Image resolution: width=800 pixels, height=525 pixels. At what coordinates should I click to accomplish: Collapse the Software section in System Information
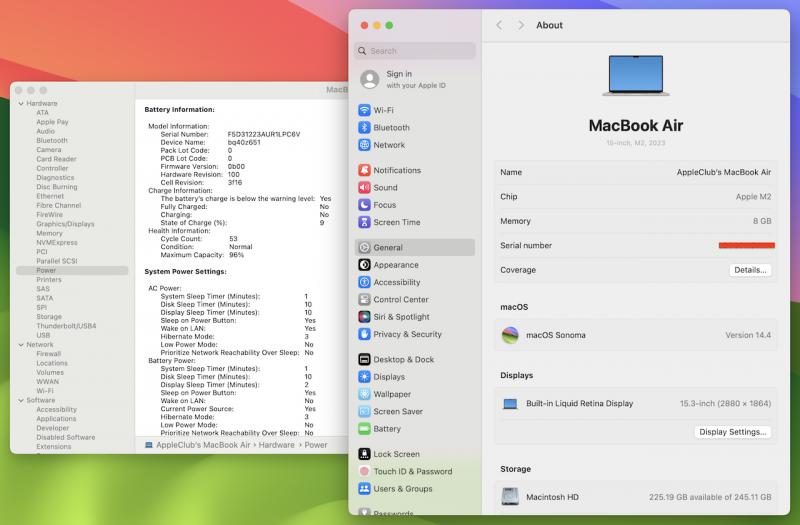[21, 401]
